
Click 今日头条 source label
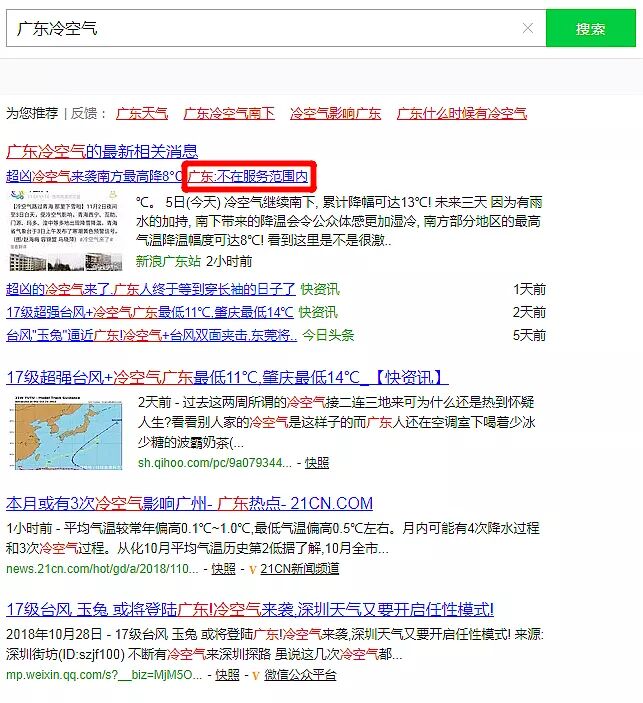pyautogui.click(x=328, y=335)
